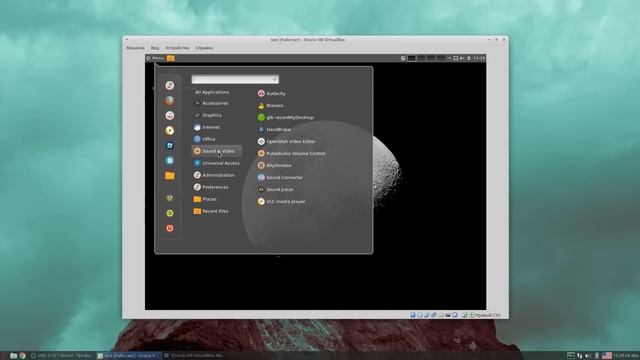Click the volume icon in the guest panel

point(462,58)
